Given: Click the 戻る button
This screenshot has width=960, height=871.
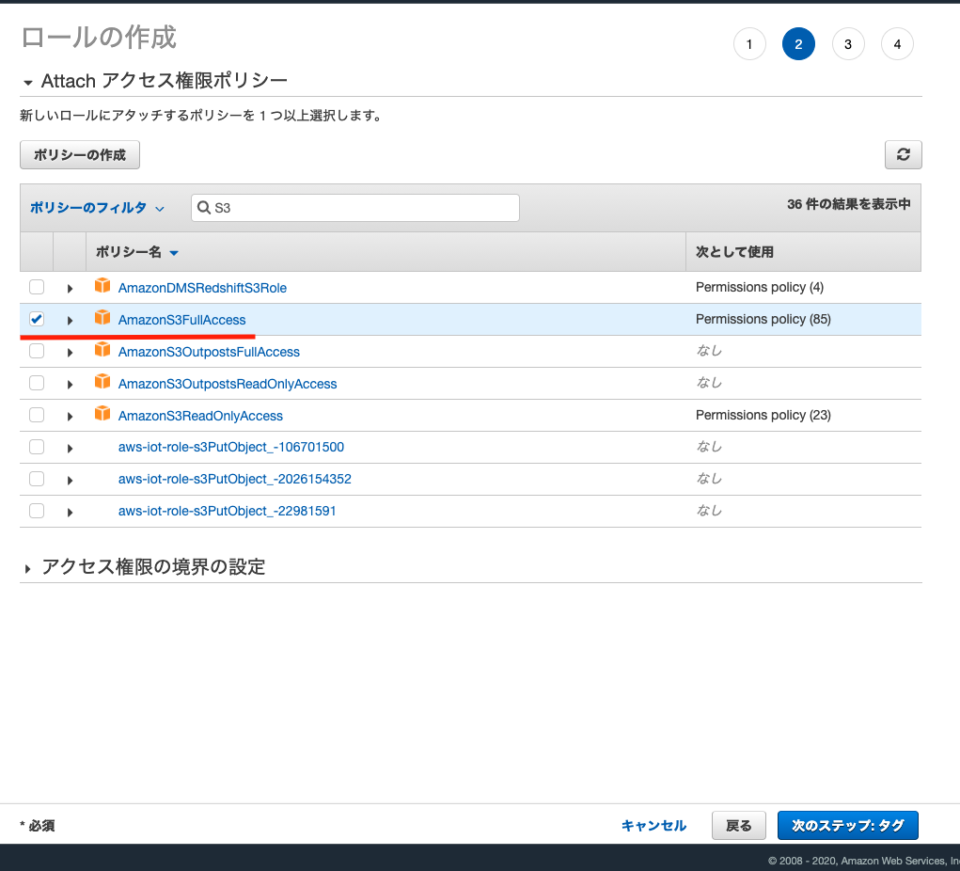Looking at the screenshot, I should 739,825.
